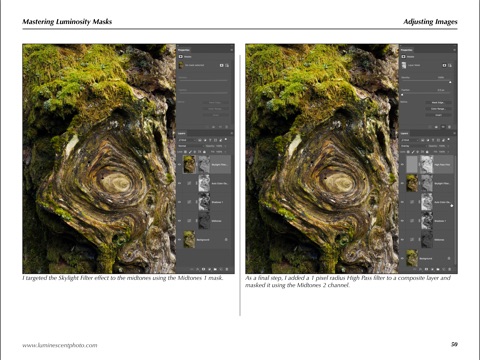Hide Shadows 1 layer in right screenshot

pos(403,221)
